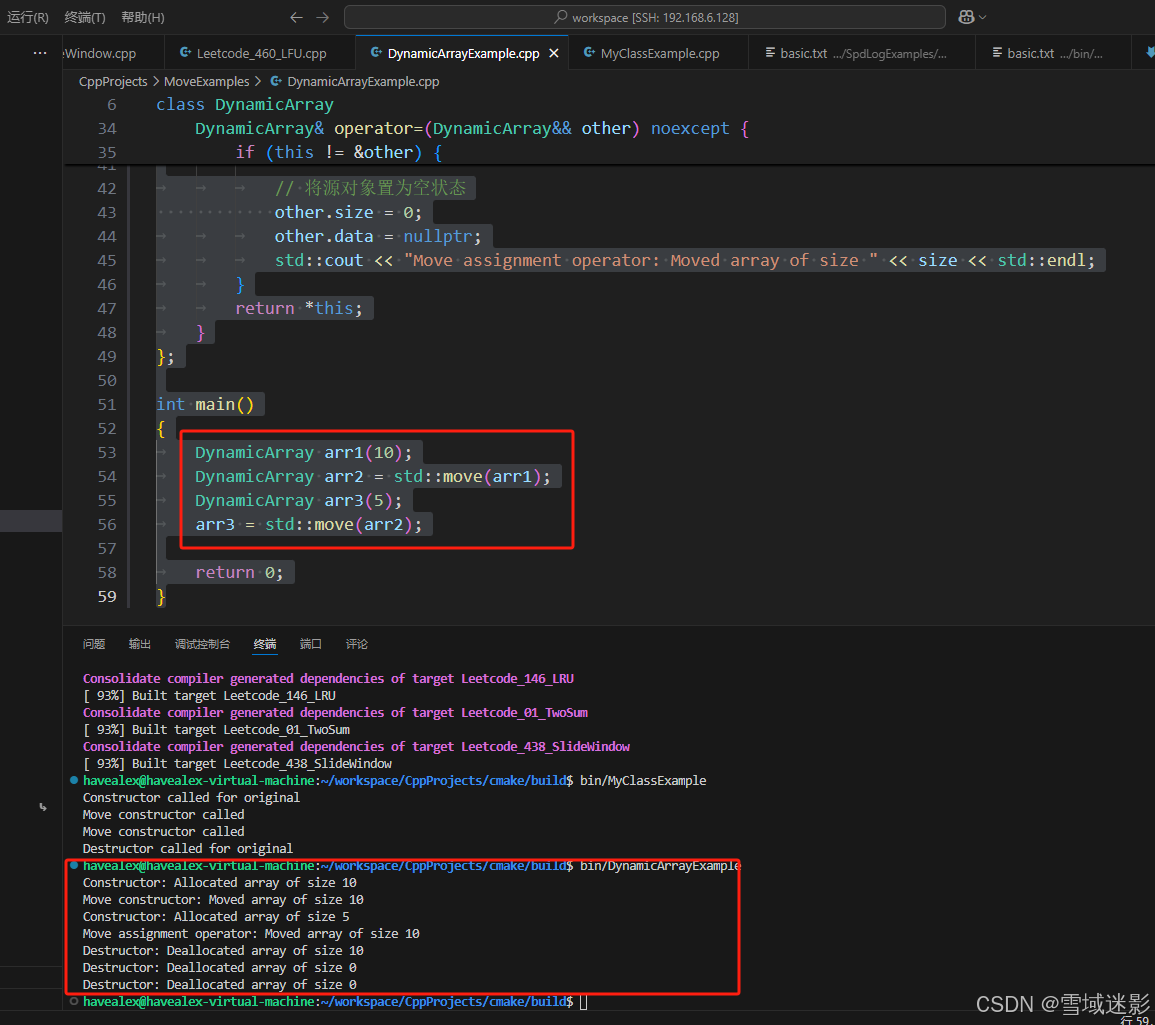Click the back navigation arrow

click(296, 16)
